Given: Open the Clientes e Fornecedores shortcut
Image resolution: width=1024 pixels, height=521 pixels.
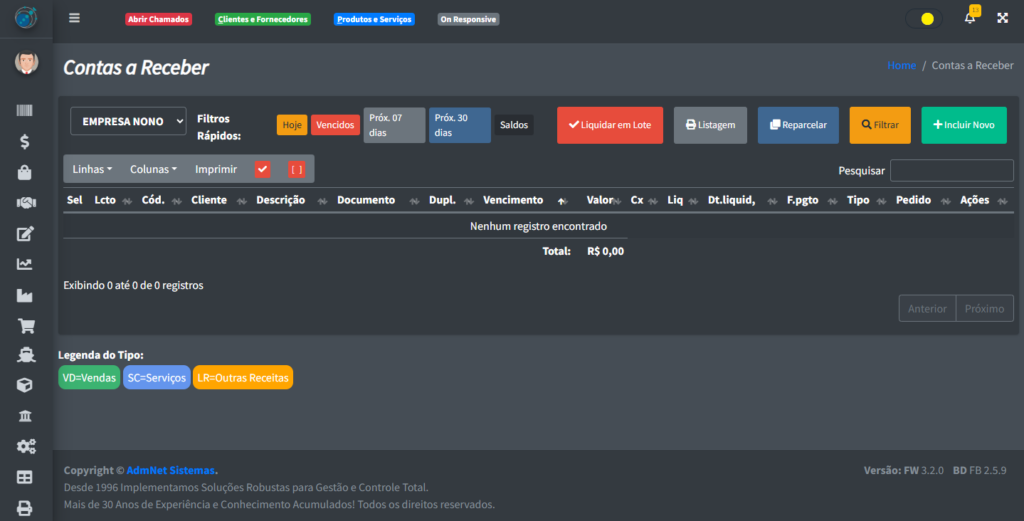Looking at the screenshot, I should coord(263,19).
